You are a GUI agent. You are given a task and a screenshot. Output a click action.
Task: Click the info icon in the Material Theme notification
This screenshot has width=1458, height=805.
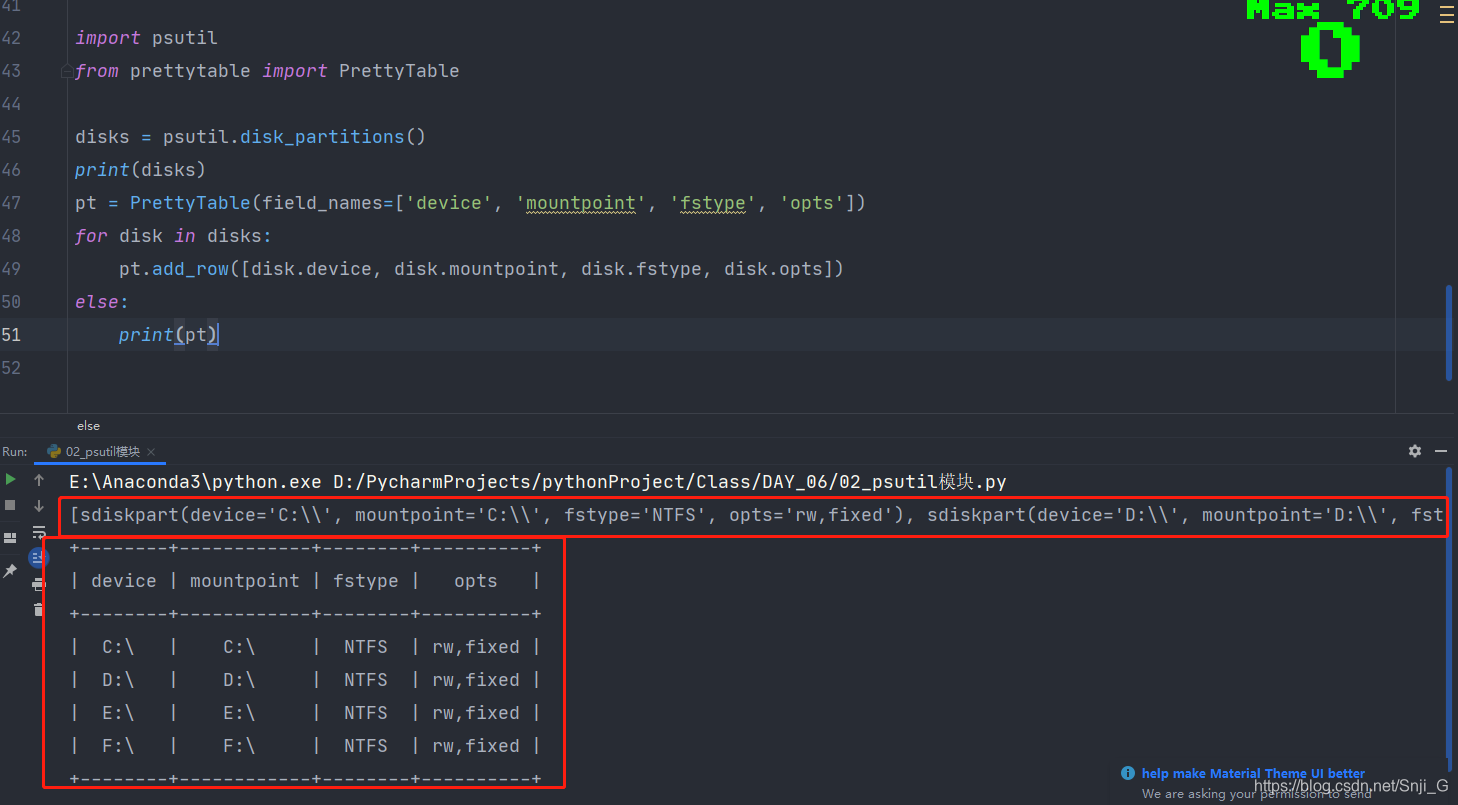coord(1128,773)
